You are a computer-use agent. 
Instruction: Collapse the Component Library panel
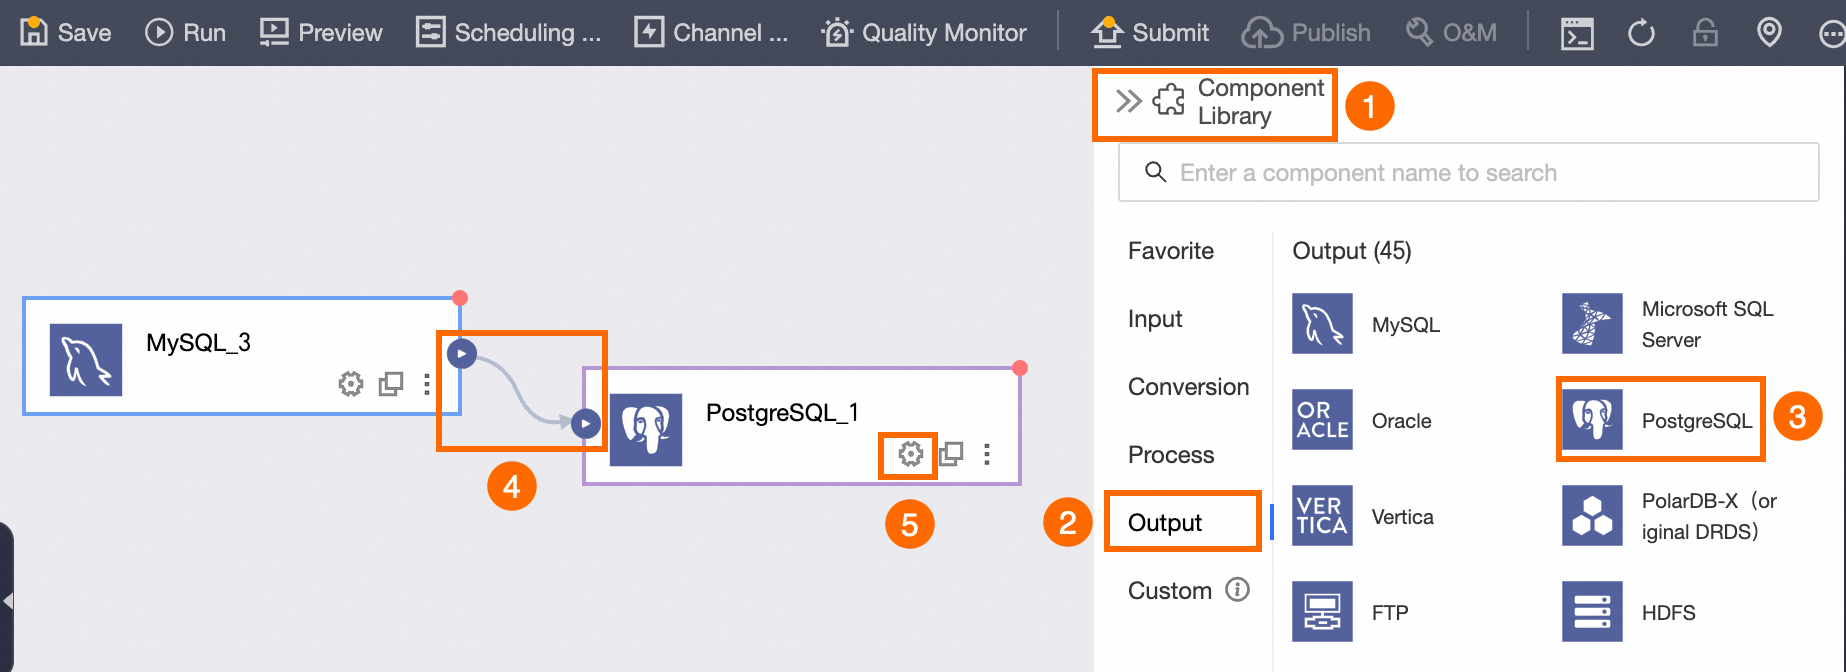point(1128,101)
